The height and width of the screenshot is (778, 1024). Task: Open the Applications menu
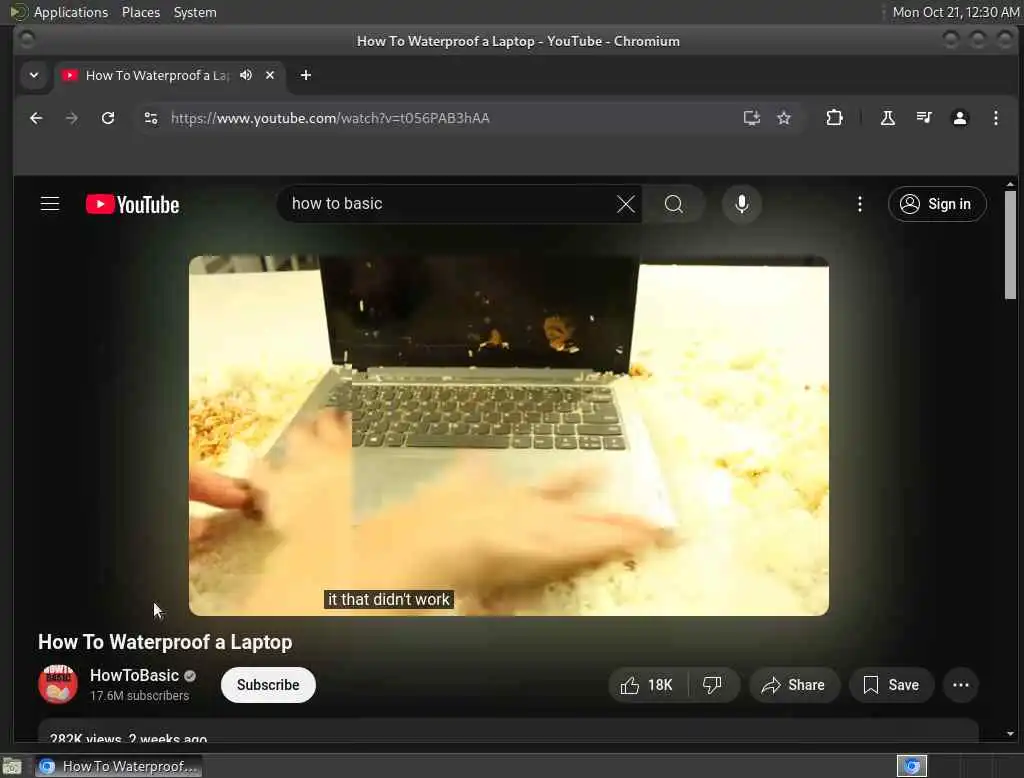click(71, 12)
